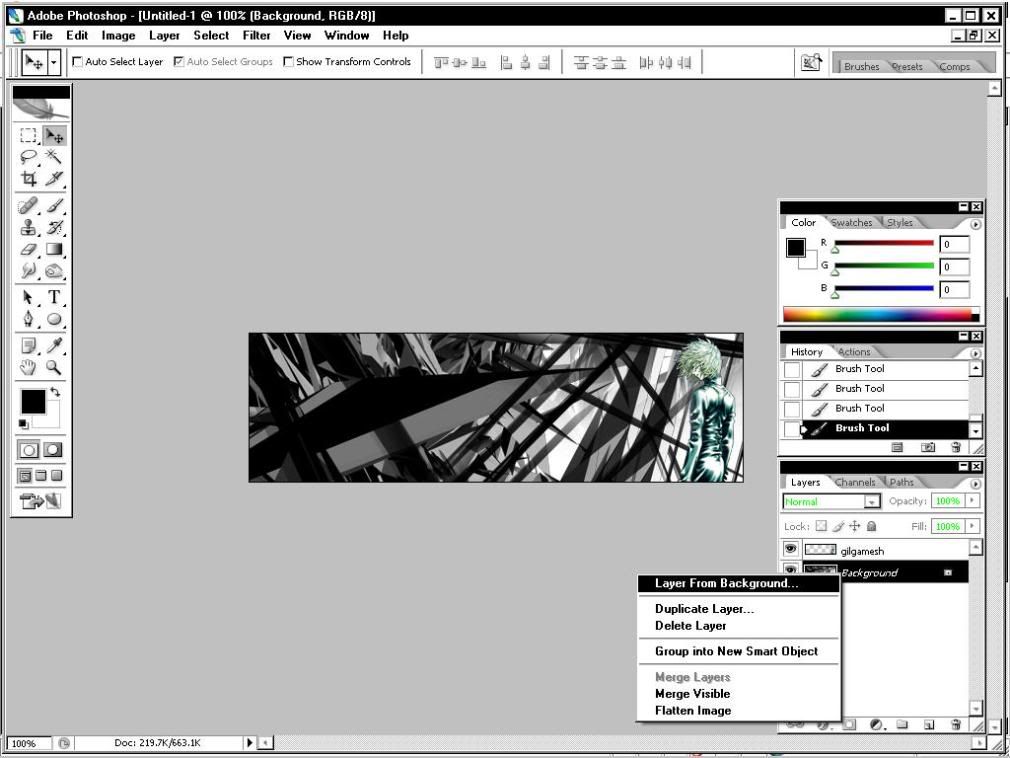The image size is (1010, 758).
Task: Switch to the Actions tab
Action: point(854,352)
